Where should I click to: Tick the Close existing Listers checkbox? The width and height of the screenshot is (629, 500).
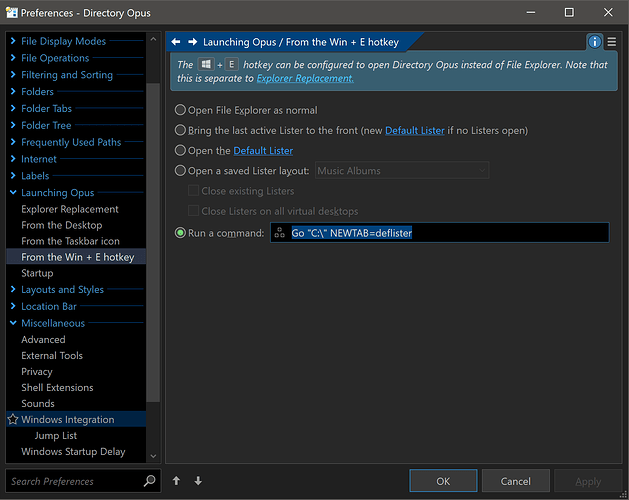coord(193,191)
